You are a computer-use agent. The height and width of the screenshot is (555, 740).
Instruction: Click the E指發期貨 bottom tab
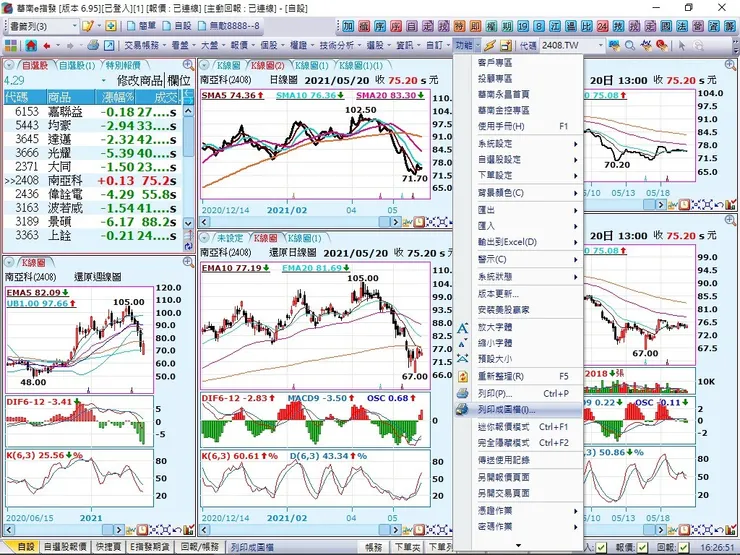(150, 547)
